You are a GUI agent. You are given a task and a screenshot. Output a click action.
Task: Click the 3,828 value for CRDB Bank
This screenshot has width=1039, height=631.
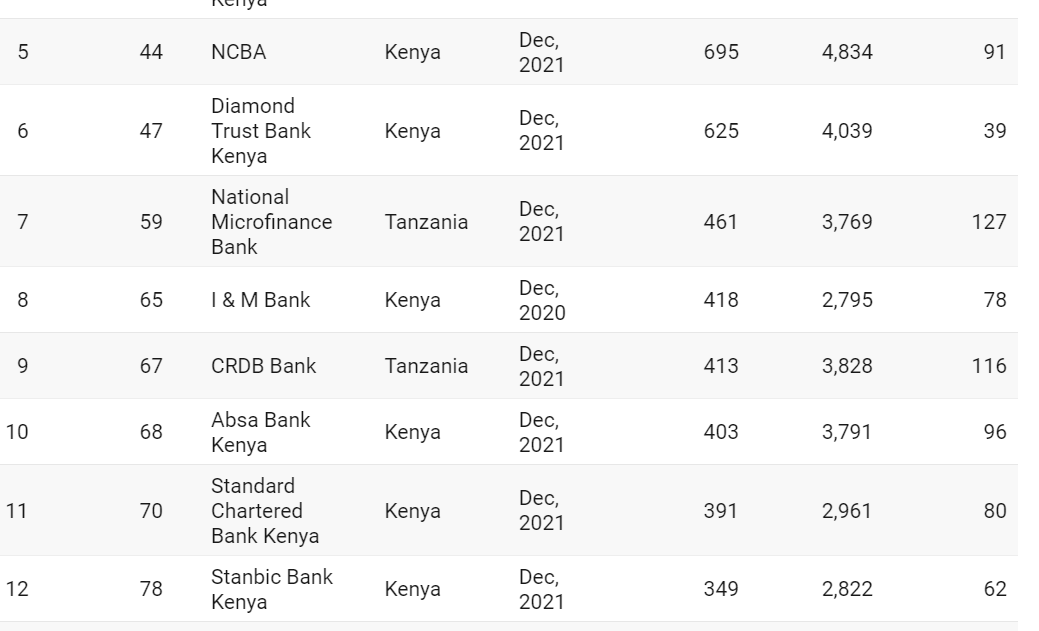pyautogui.click(x=847, y=366)
